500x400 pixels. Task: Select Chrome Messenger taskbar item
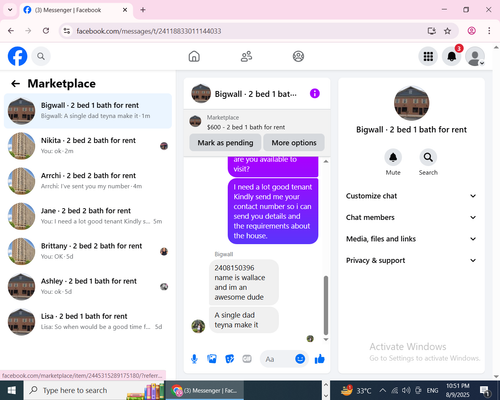[205, 390]
